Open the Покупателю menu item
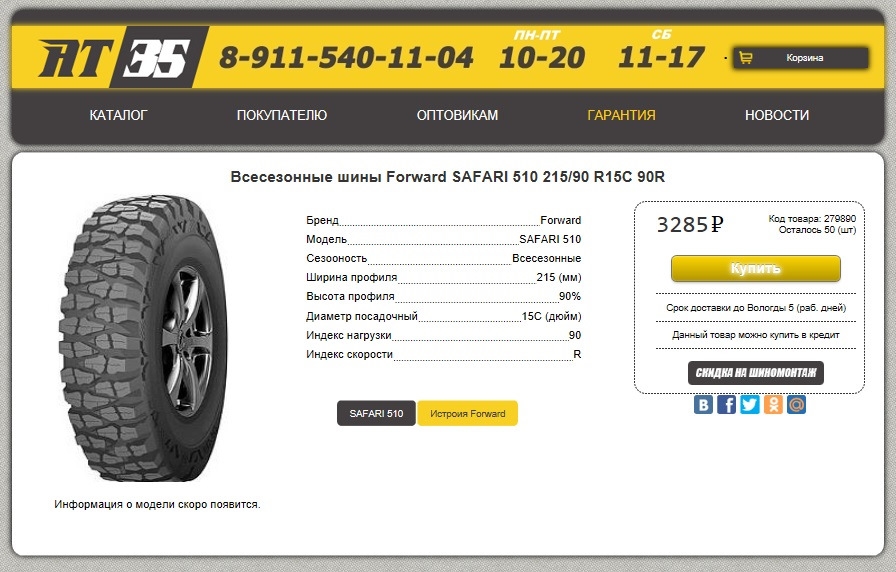896x572 pixels. 282,115
